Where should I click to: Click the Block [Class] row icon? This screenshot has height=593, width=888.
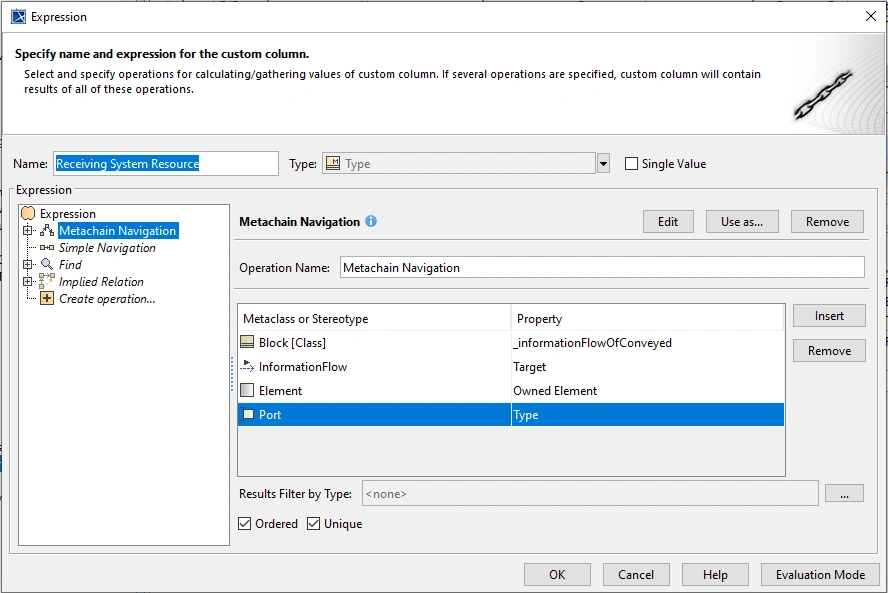248,342
